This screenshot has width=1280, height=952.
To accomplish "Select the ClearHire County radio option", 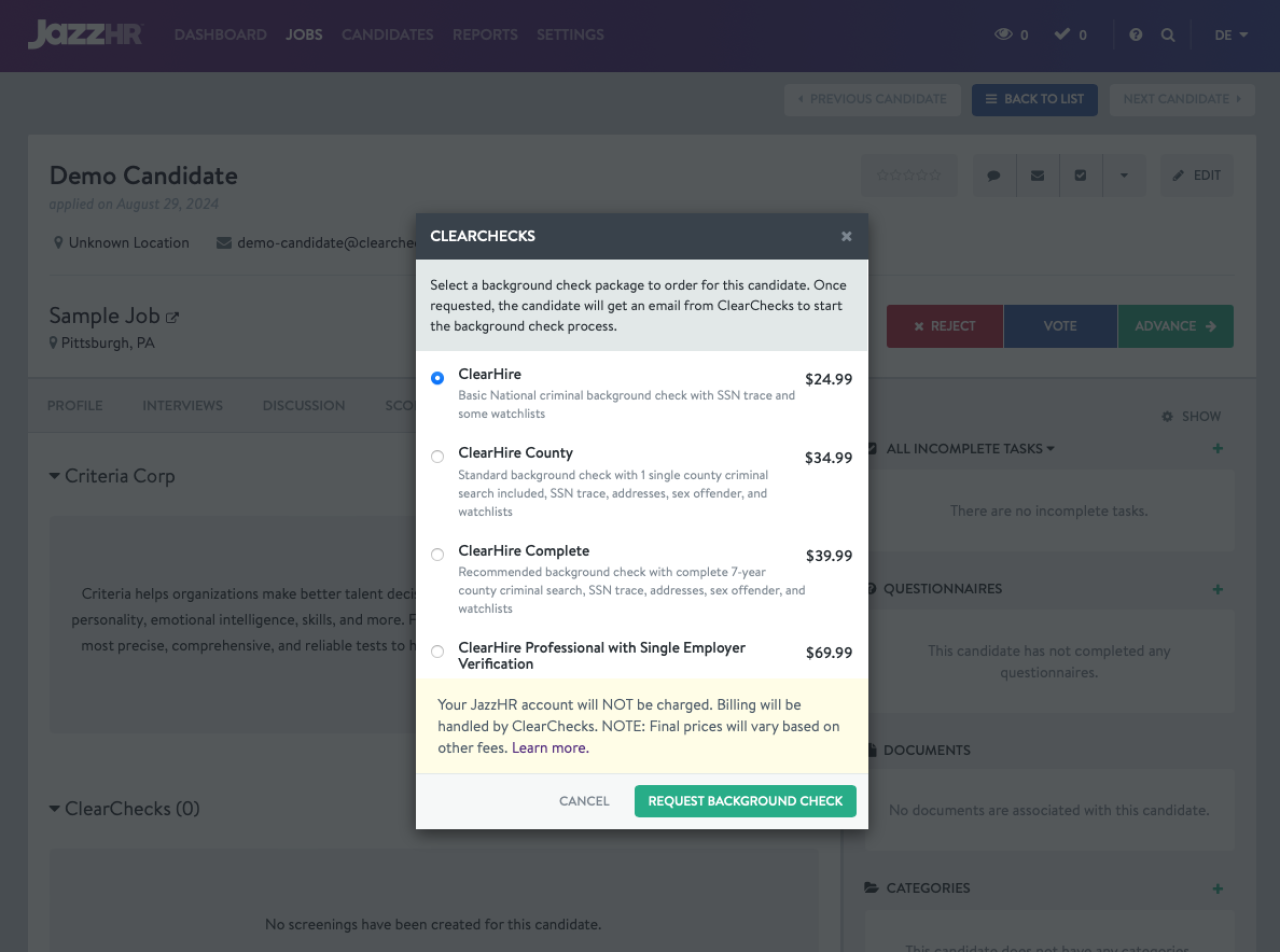I will coord(437,457).
